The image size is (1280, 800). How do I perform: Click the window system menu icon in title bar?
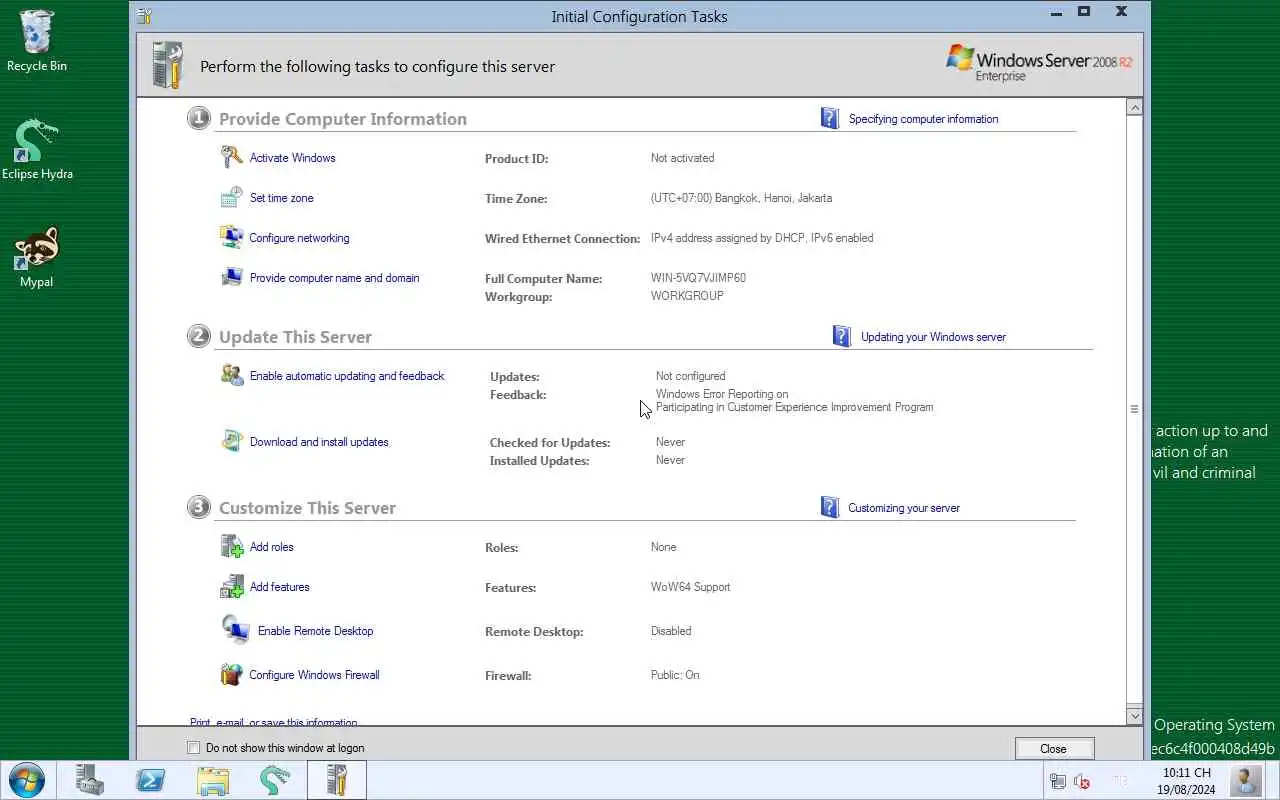coord(144,16)
